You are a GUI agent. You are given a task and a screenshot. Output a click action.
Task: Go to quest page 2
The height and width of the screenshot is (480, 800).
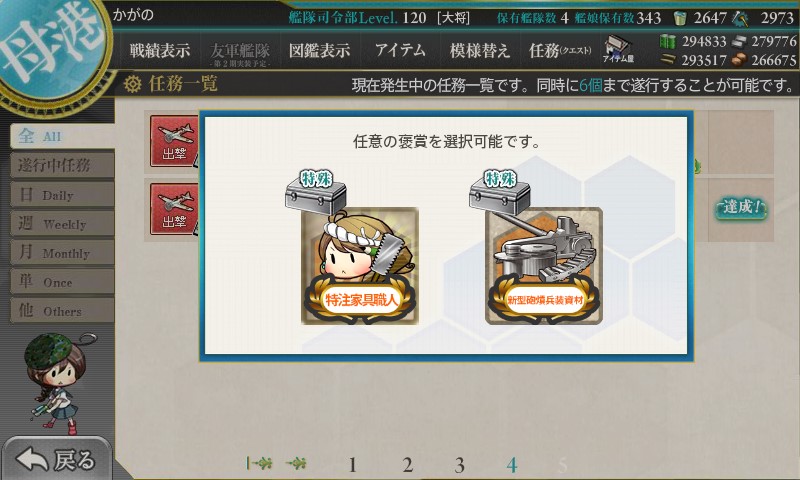click(x=407, y=465)
